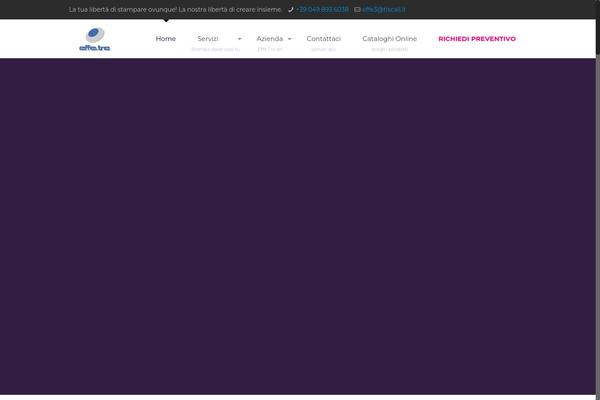The height and width of the screenshot is (400, 600).
Task: Click the phone handset icon in top bar
Action: coord(291,9)
